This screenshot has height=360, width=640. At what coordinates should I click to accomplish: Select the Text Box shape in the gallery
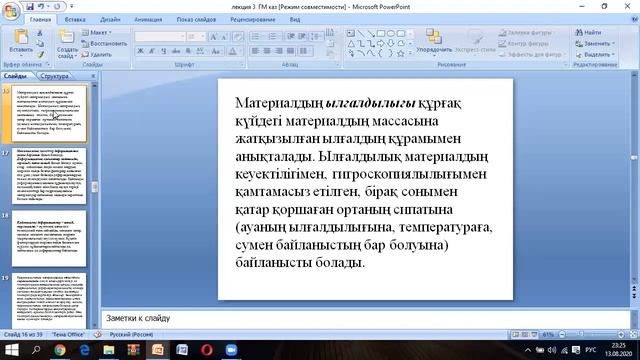[351, 33]
